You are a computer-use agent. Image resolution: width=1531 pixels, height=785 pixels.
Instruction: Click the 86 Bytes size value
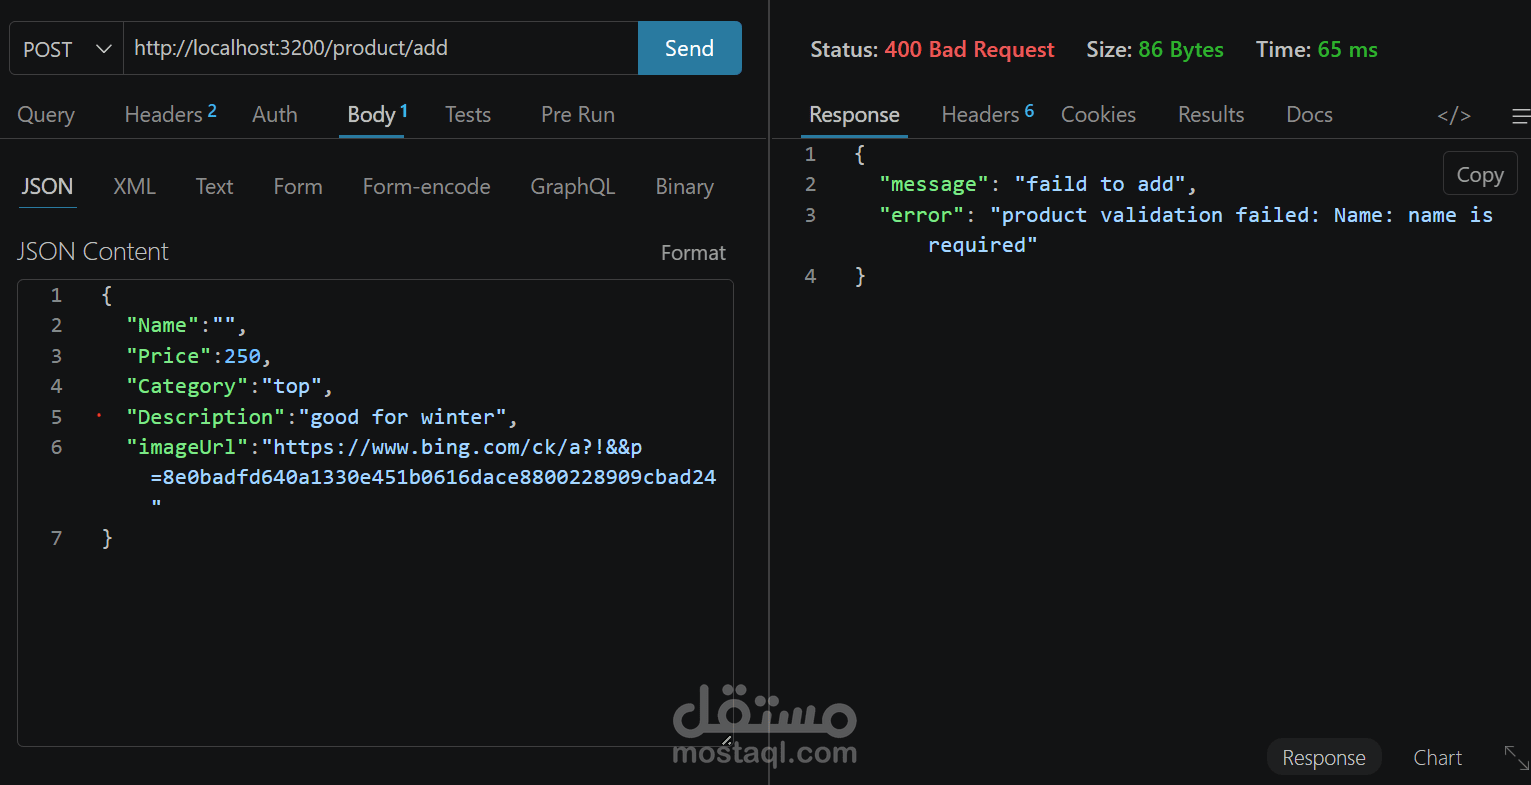[x=1180, y=50]
